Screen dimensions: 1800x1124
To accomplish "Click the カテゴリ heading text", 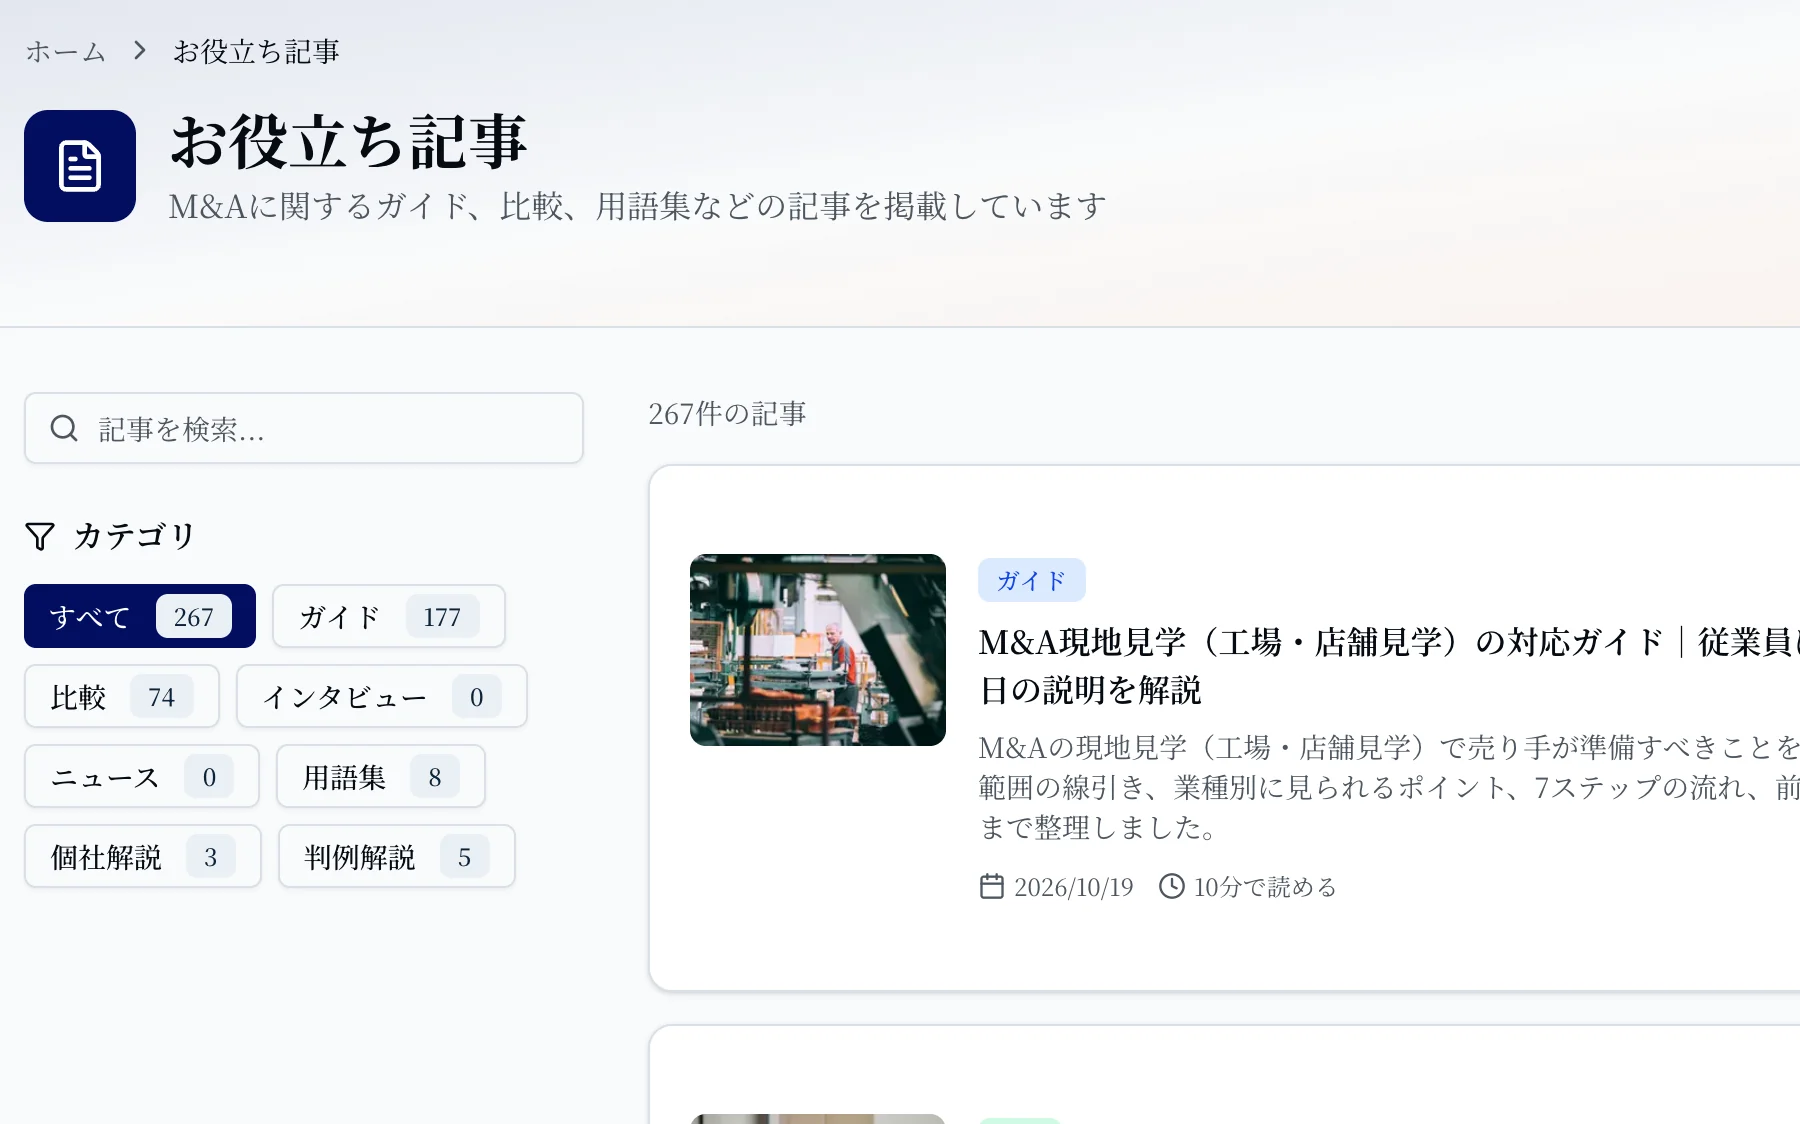I will pos(134,536).
